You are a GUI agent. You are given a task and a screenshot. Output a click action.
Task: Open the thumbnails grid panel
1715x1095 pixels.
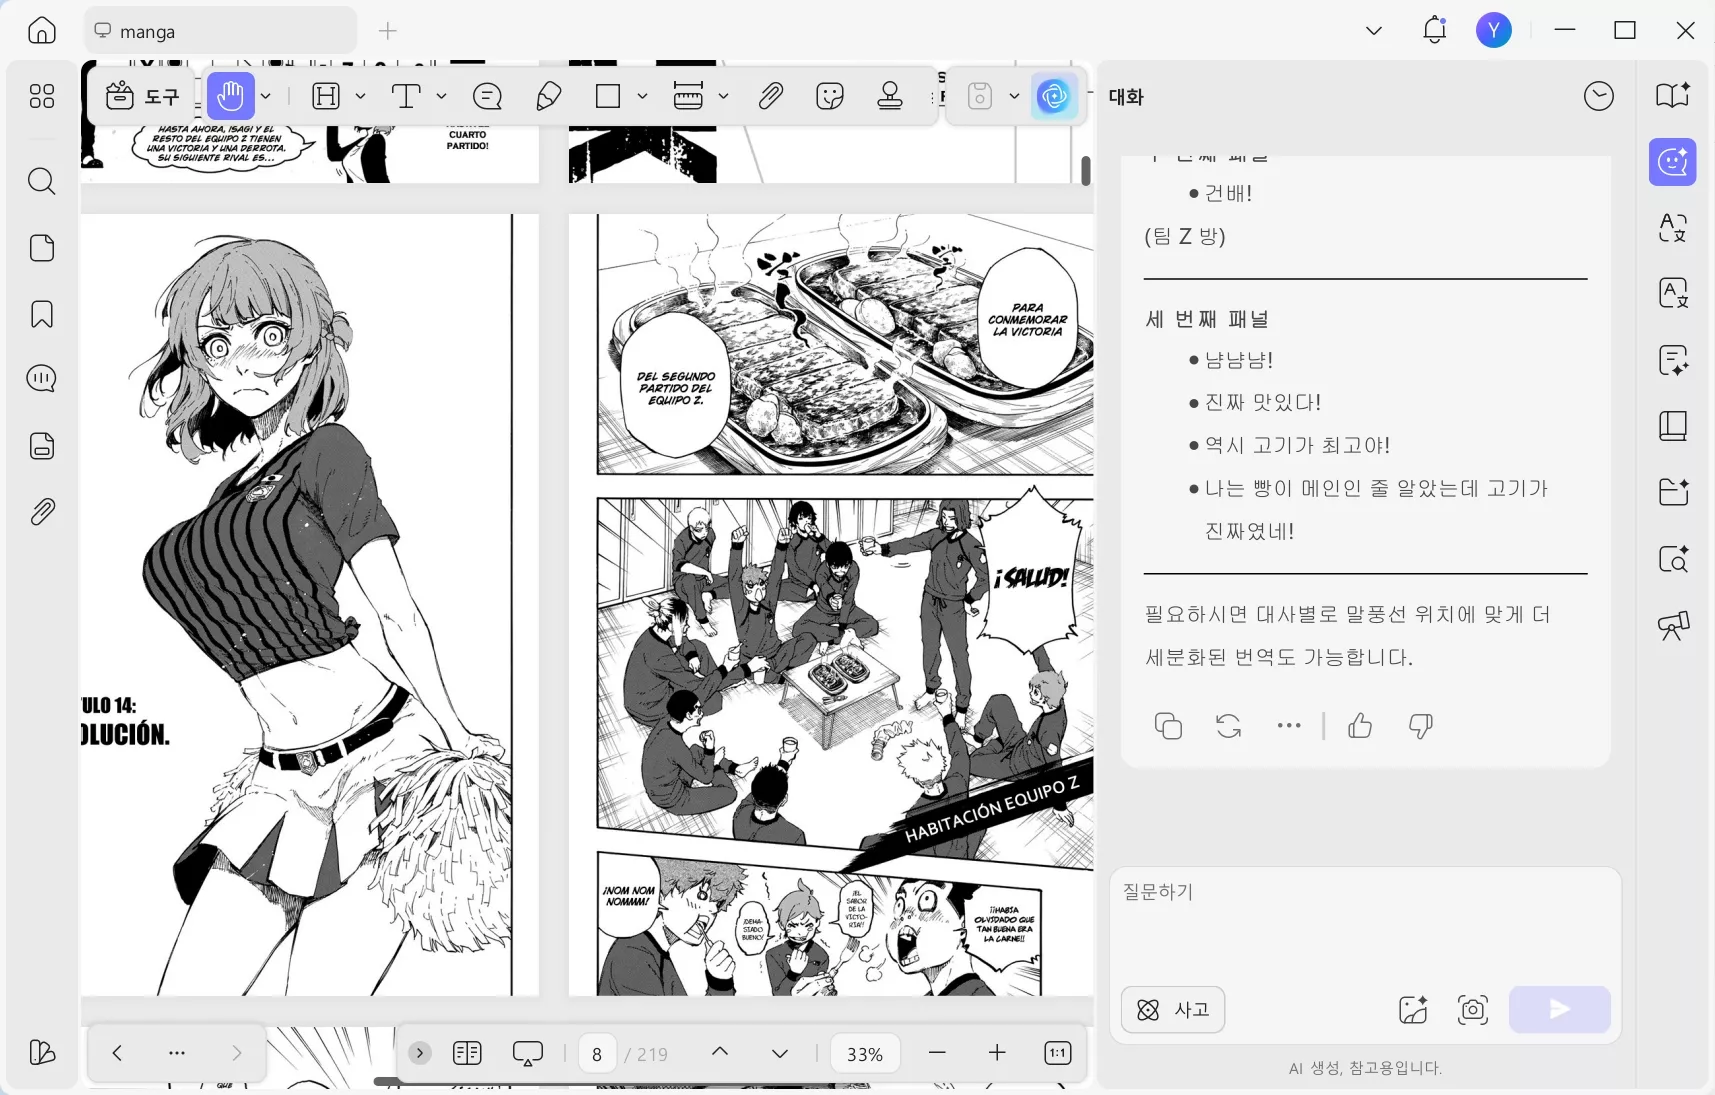click(42, 96)
